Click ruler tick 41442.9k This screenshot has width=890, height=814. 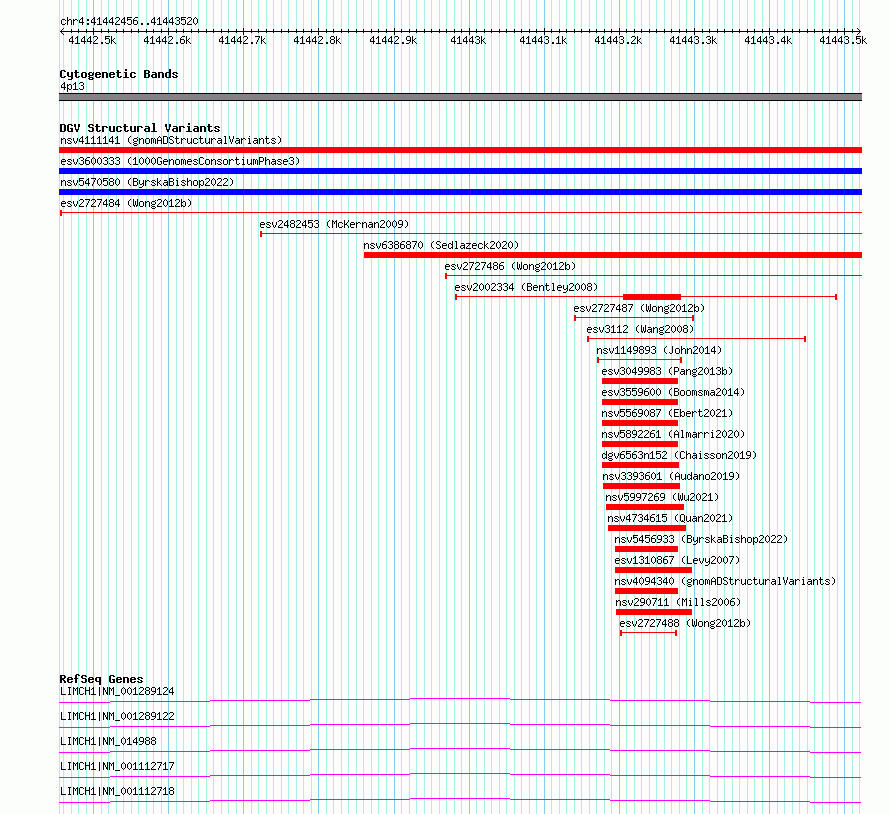(x=393, y=40)
